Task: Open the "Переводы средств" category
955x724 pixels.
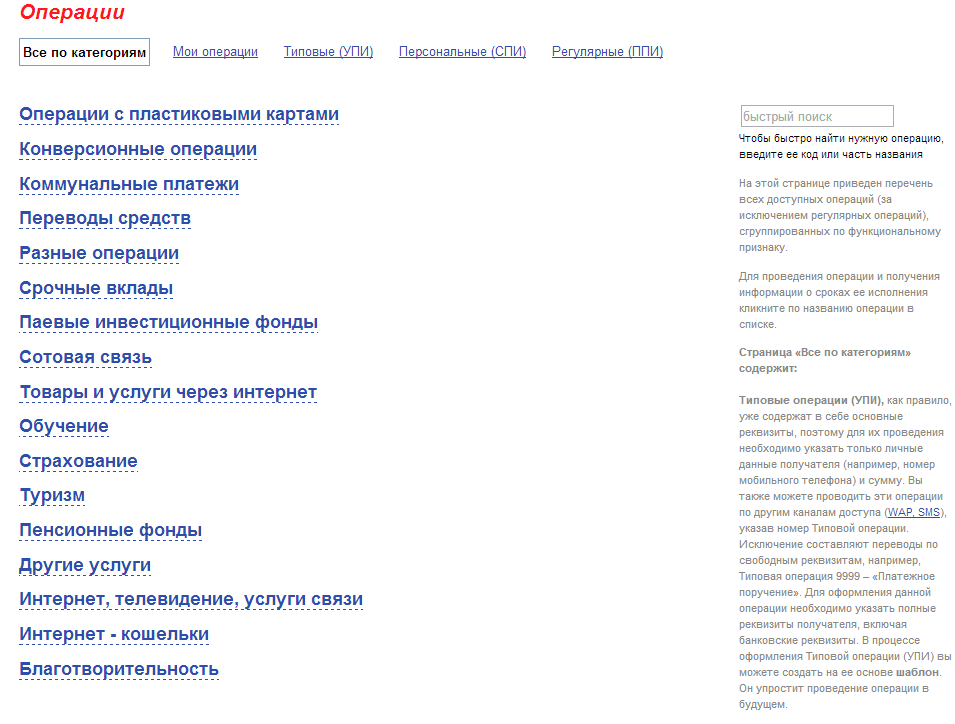Action: click(105, 219)
